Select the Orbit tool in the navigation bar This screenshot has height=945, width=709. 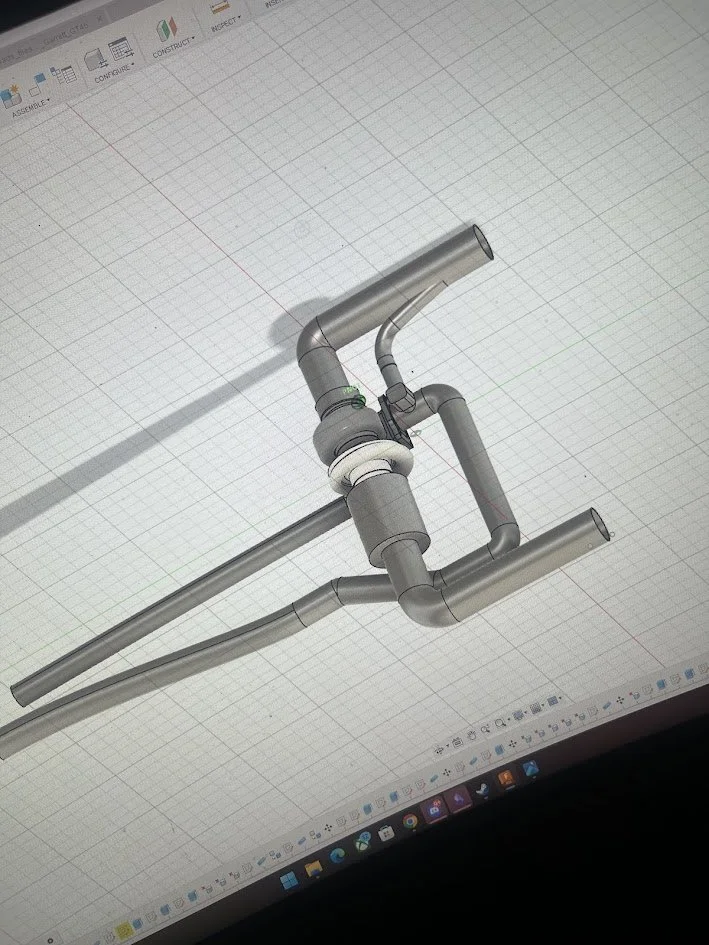(438, 749)
